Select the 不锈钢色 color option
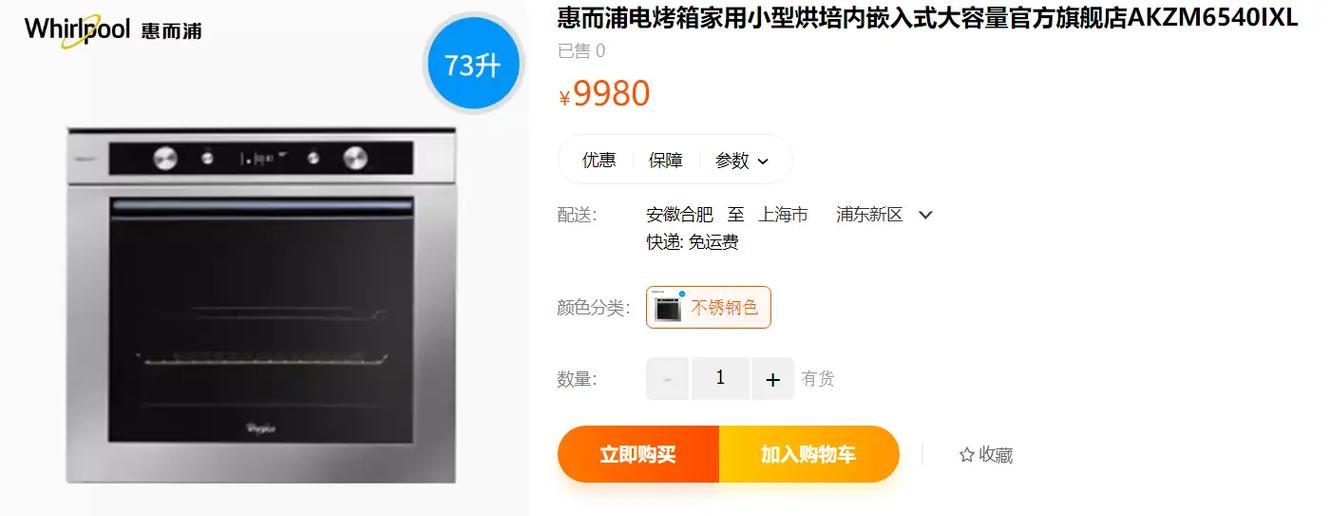Image resolution: width=1330 pixels, height=516 pixels. (708, 307)
